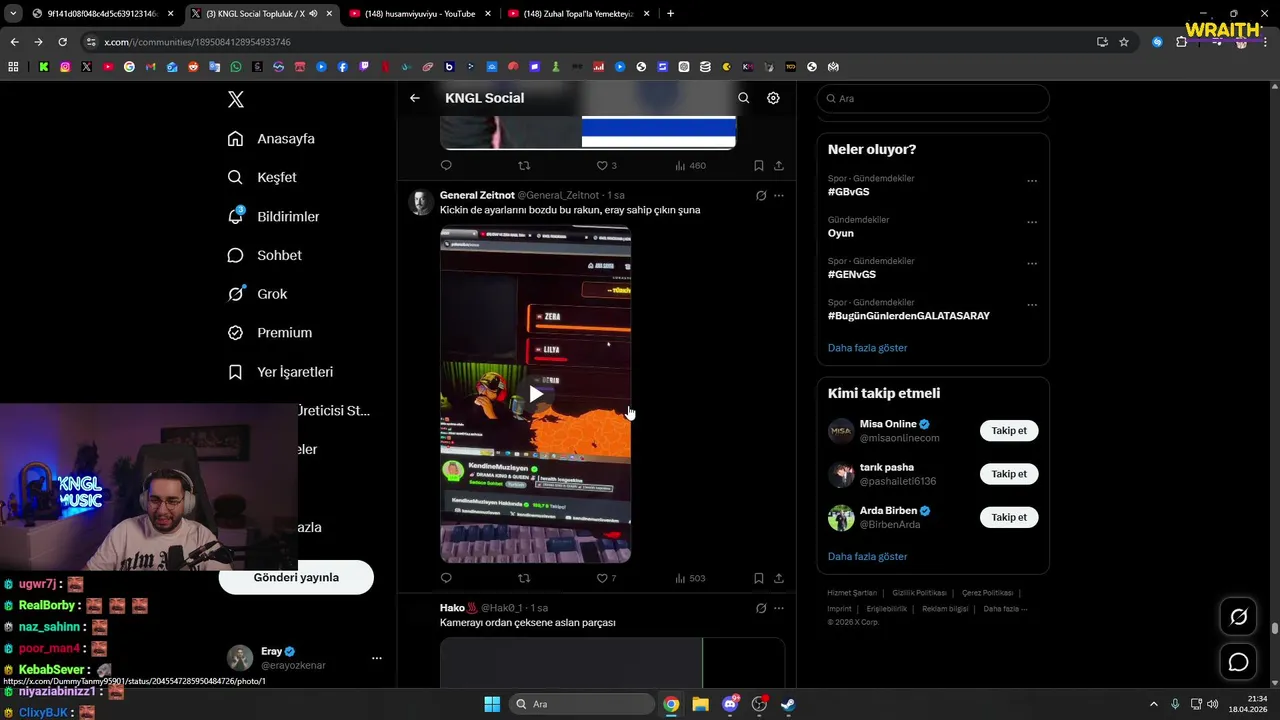The image size is (1280, 720).
Task: Open floating messages button
Action: click(x=1239, y=662)
